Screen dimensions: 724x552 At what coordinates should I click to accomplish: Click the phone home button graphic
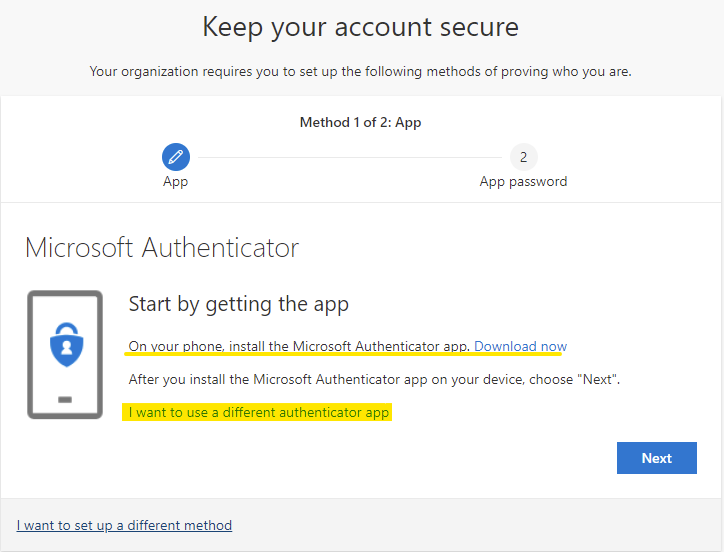coord(65,400)
